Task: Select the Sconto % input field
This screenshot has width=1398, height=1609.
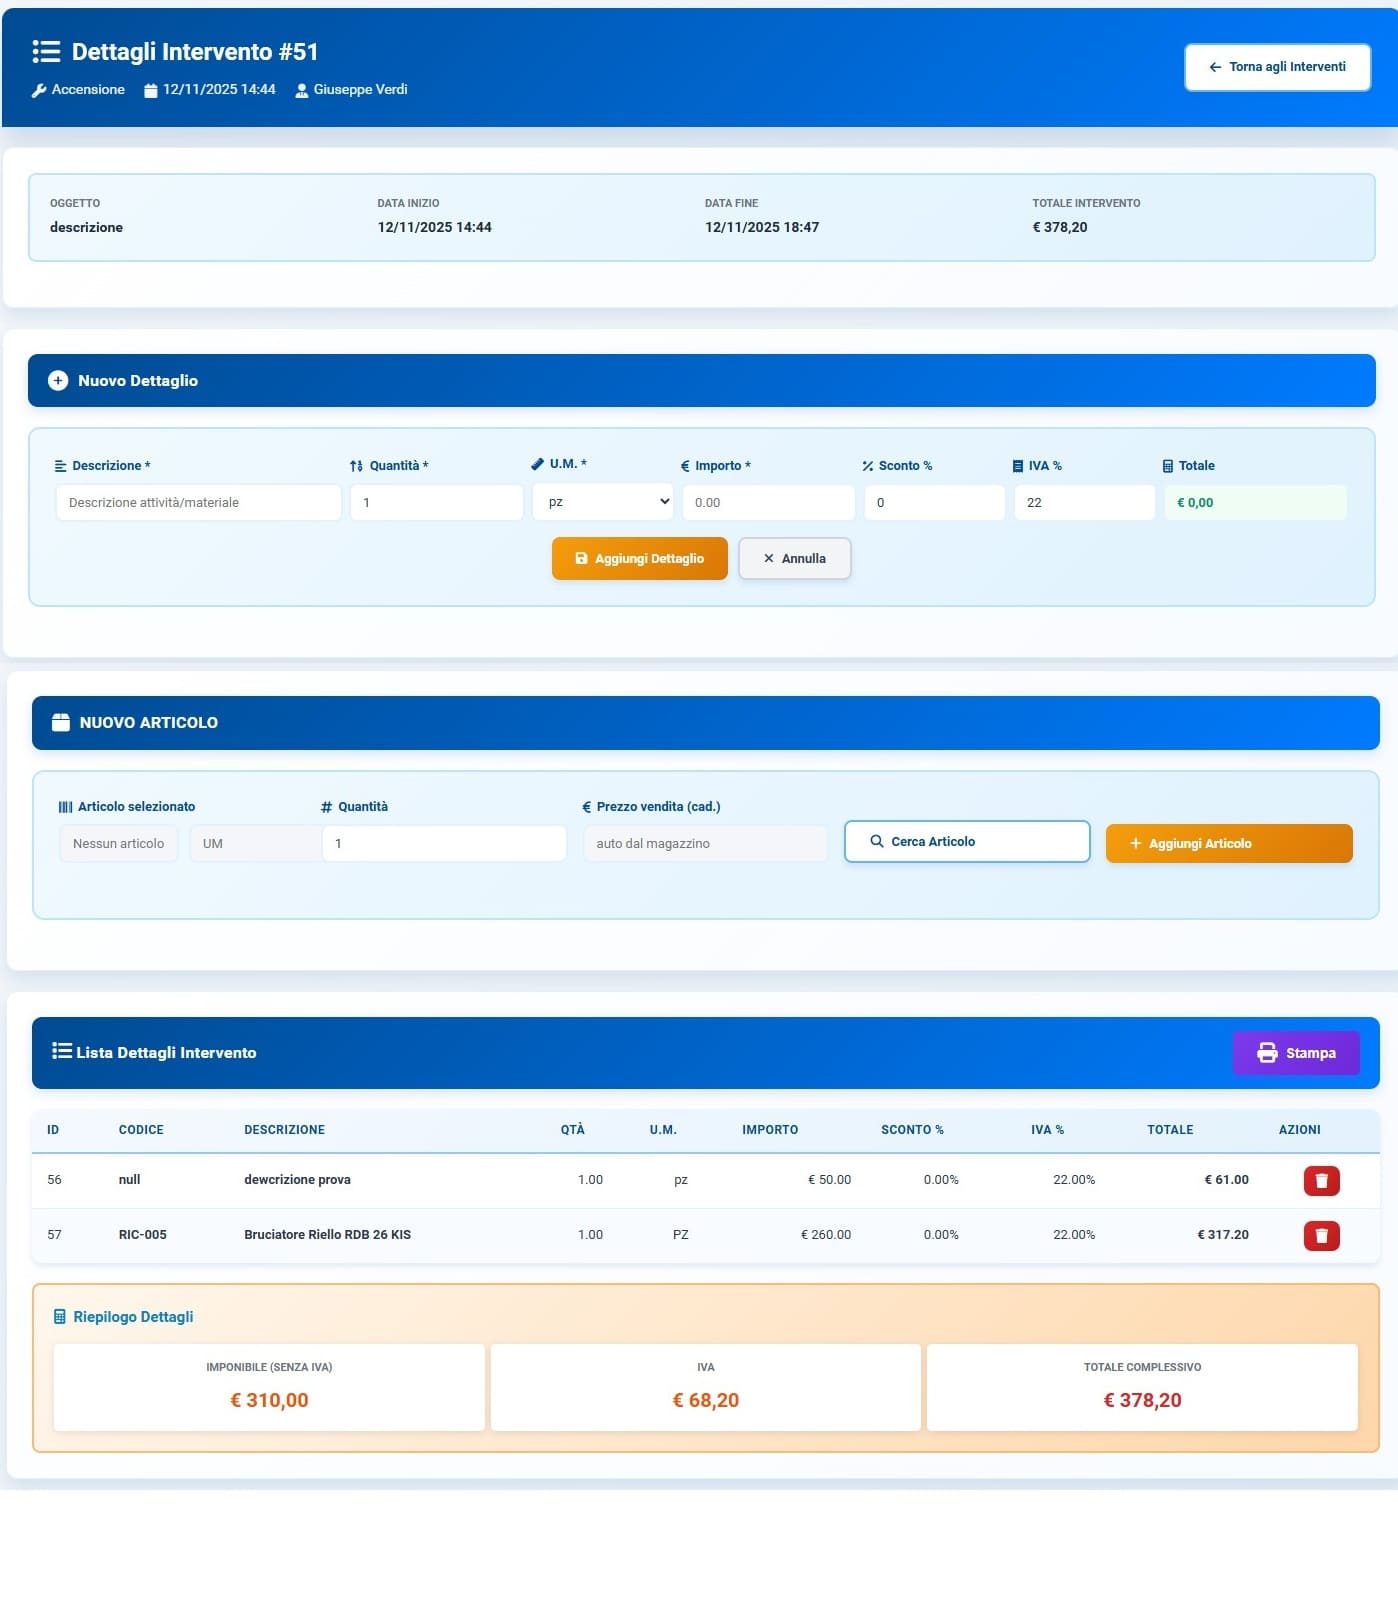Action: coord(933,502)
